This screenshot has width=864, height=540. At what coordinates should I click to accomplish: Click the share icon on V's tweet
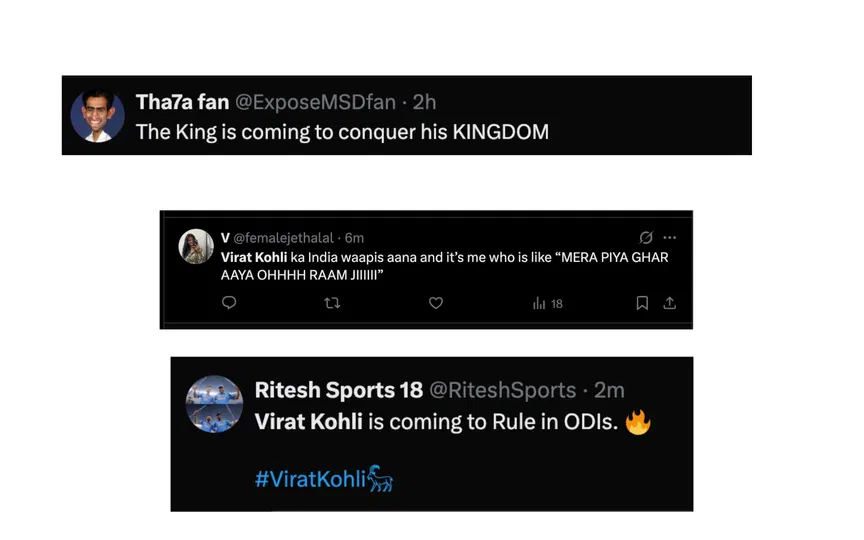point(669,303)
